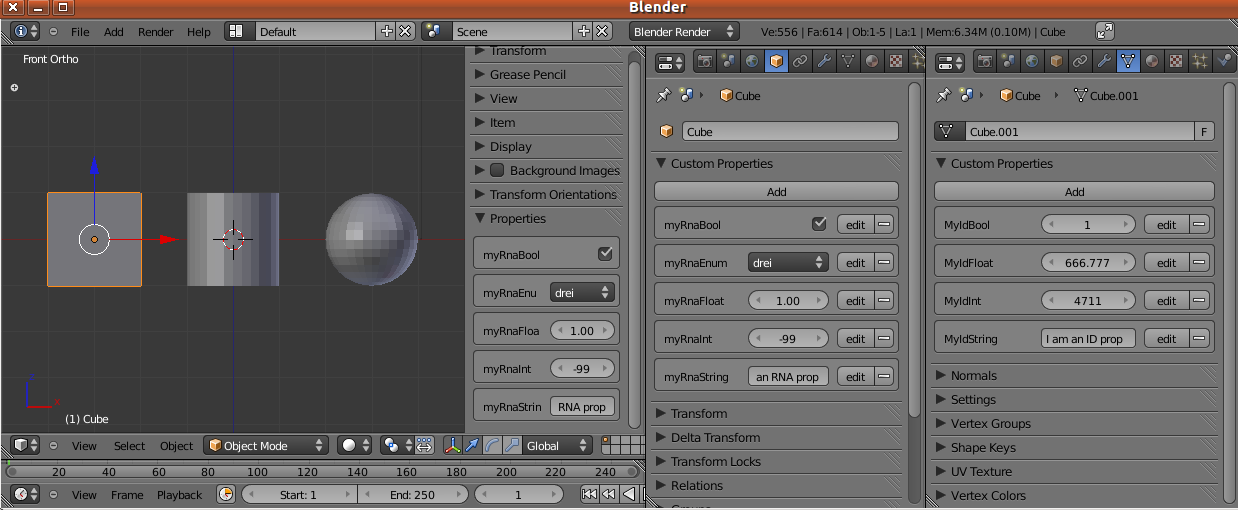The image size is (1238, 510).
Task: Uncheck myRnaBool in viewport Properties panel
Action: pyautogui.click(x=605, y=254)
